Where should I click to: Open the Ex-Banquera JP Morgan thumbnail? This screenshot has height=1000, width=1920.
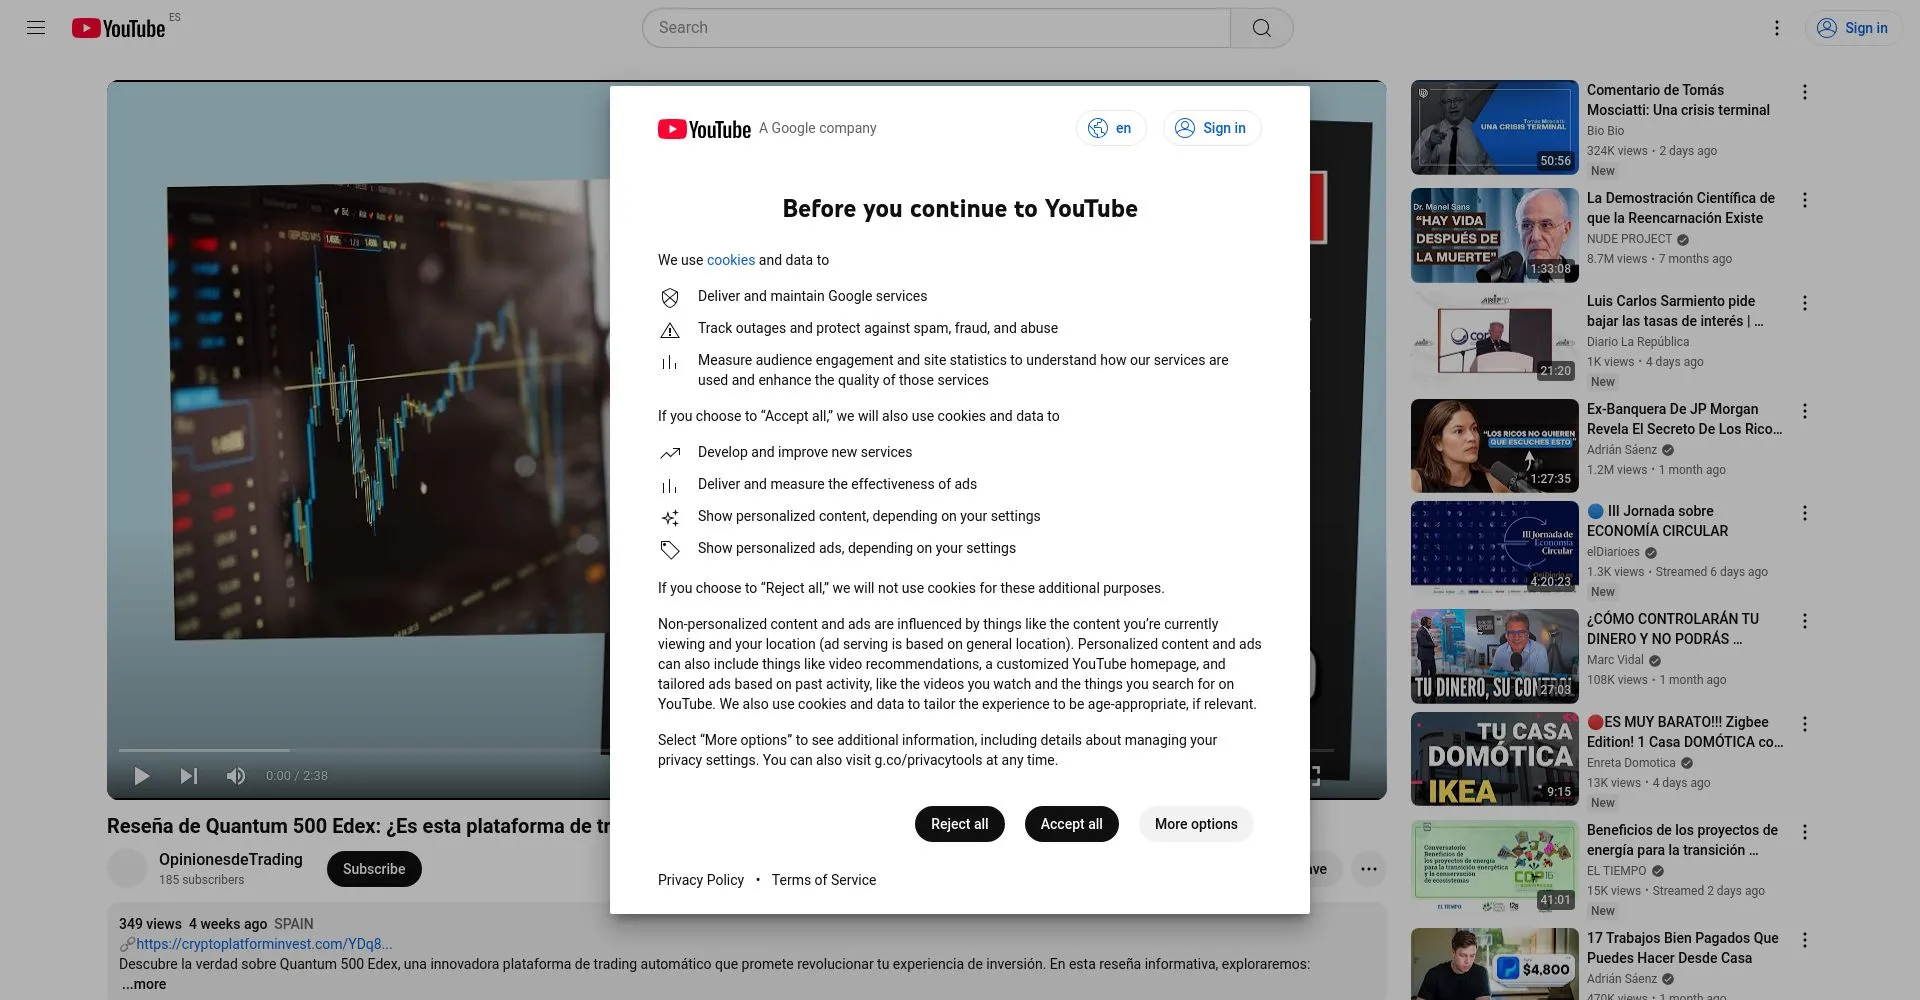tap(1495, 446)
